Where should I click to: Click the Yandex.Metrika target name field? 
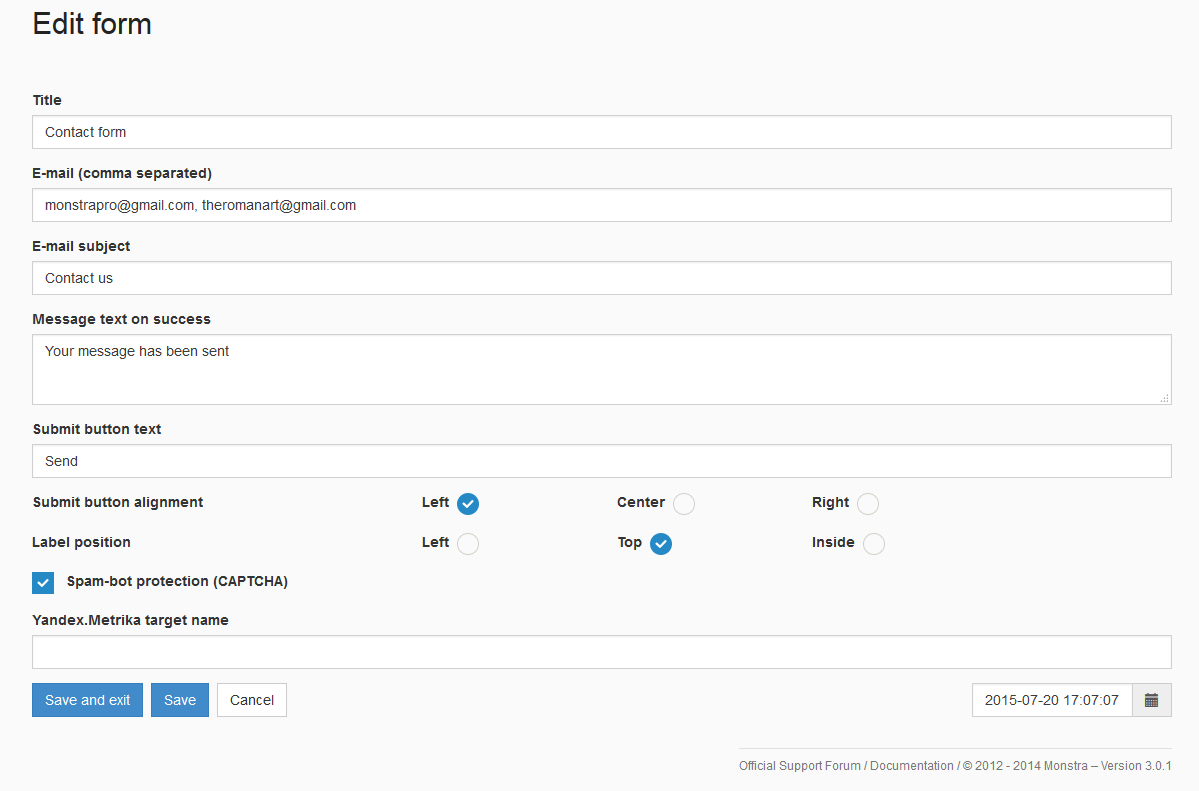(601, 652)
